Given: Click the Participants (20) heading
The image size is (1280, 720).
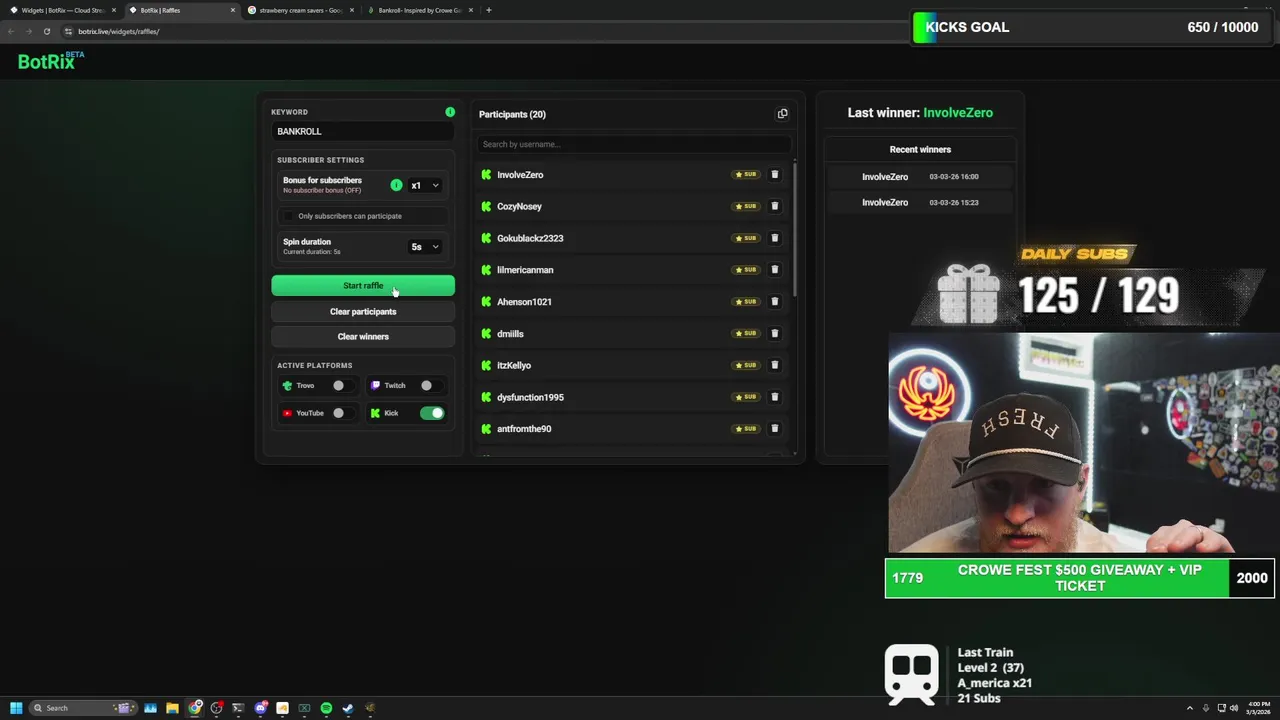Looking at the screenshot, I should pyautogui.click(x=512, y=114).
